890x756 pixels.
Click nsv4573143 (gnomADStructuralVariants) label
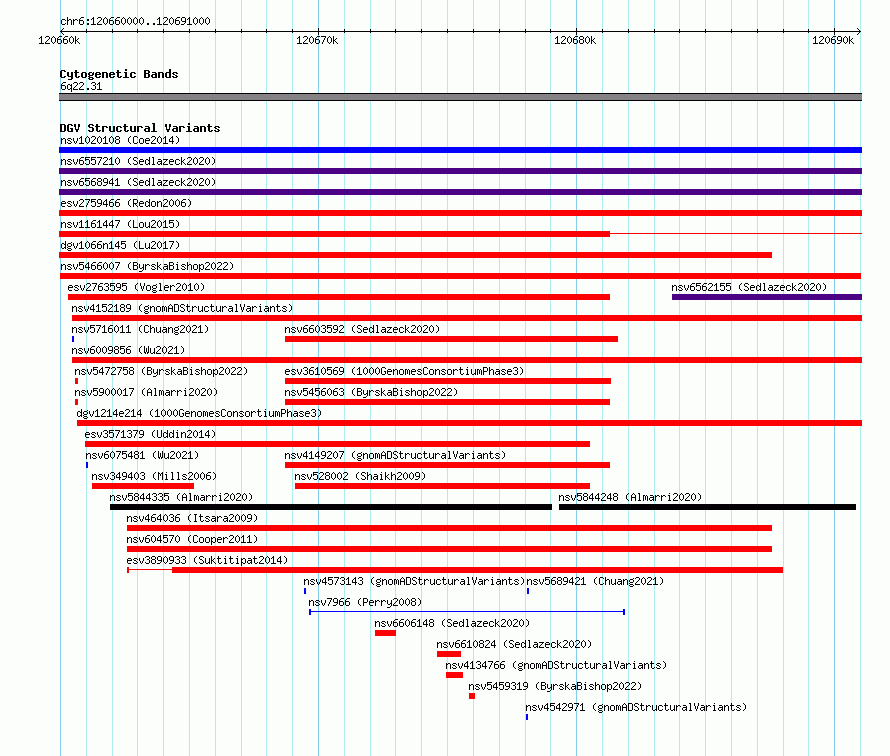pyautogui.click(x=414, y=581)
